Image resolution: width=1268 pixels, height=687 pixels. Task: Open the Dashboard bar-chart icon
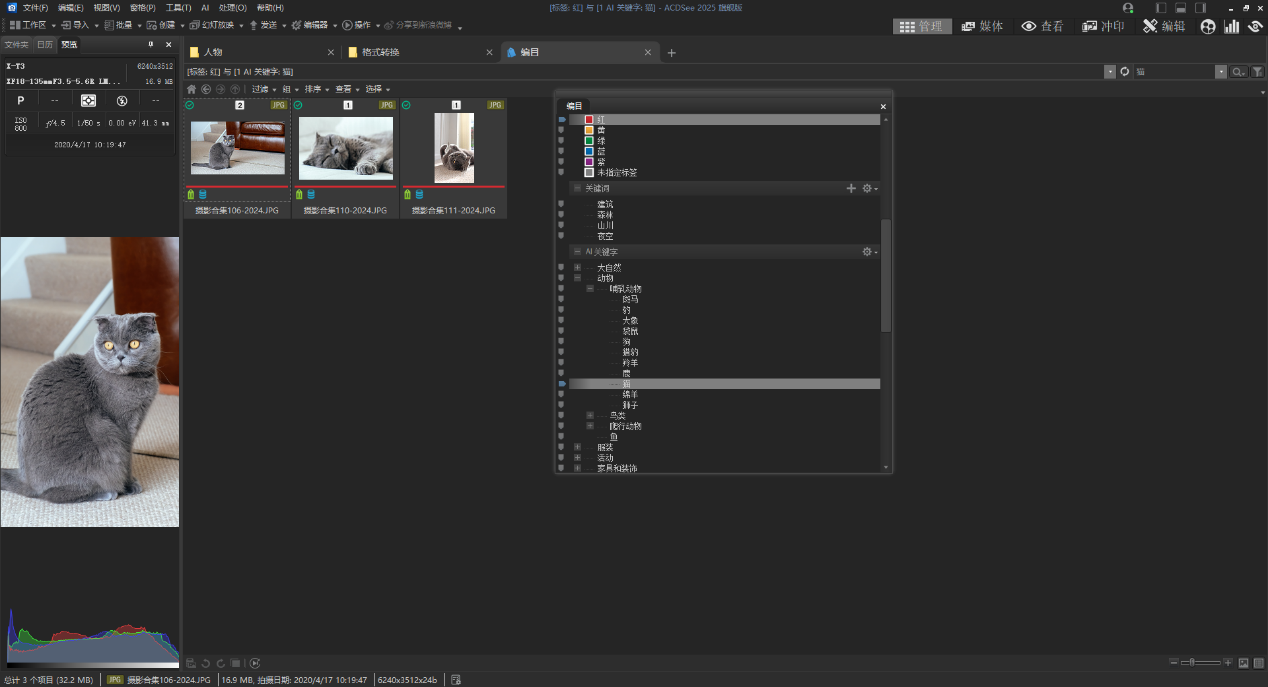click(x=1231, y=27)
